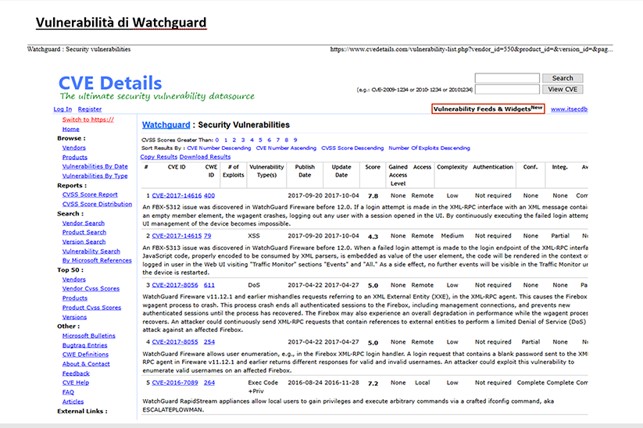Open CWE 79 link
This screenshot has height=428, width=643.
[x=207, y=236]
